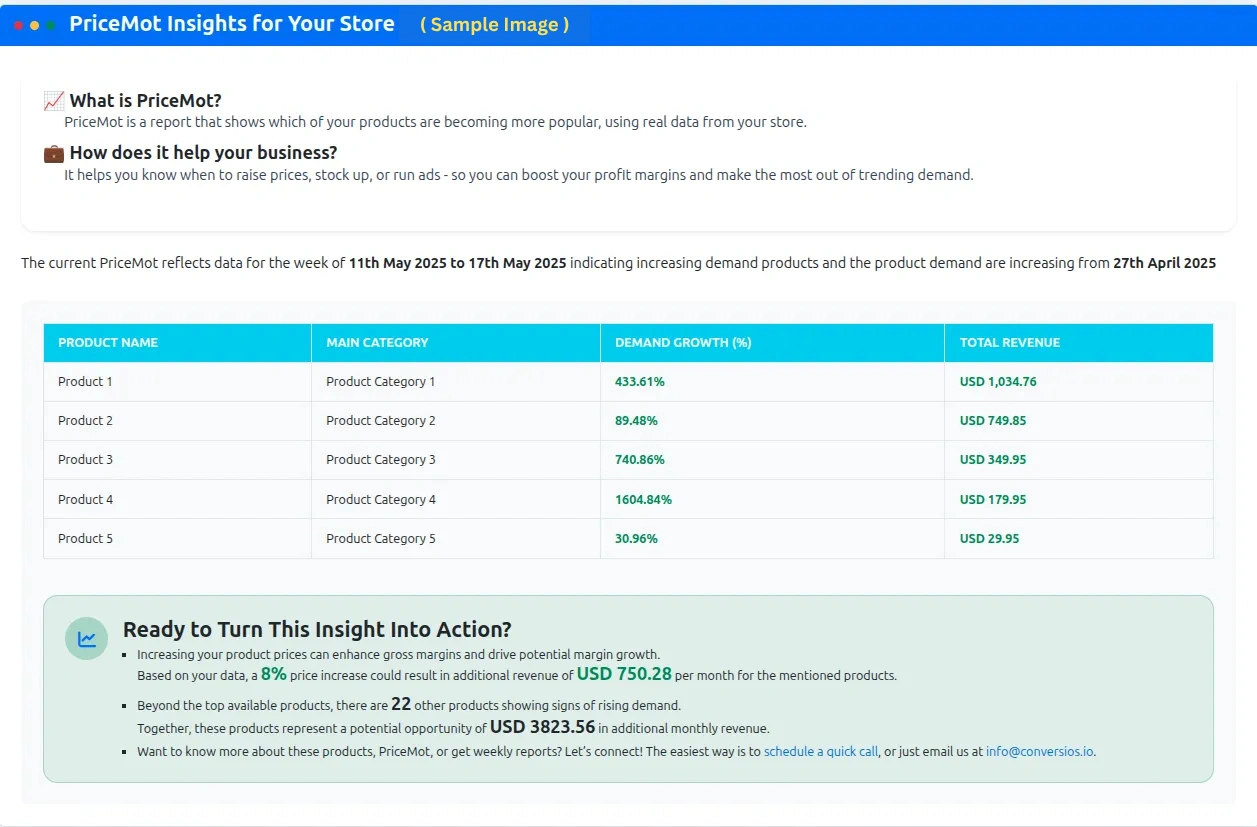
Task: Click the yellow window dot in the header
Action: [35, 25]
